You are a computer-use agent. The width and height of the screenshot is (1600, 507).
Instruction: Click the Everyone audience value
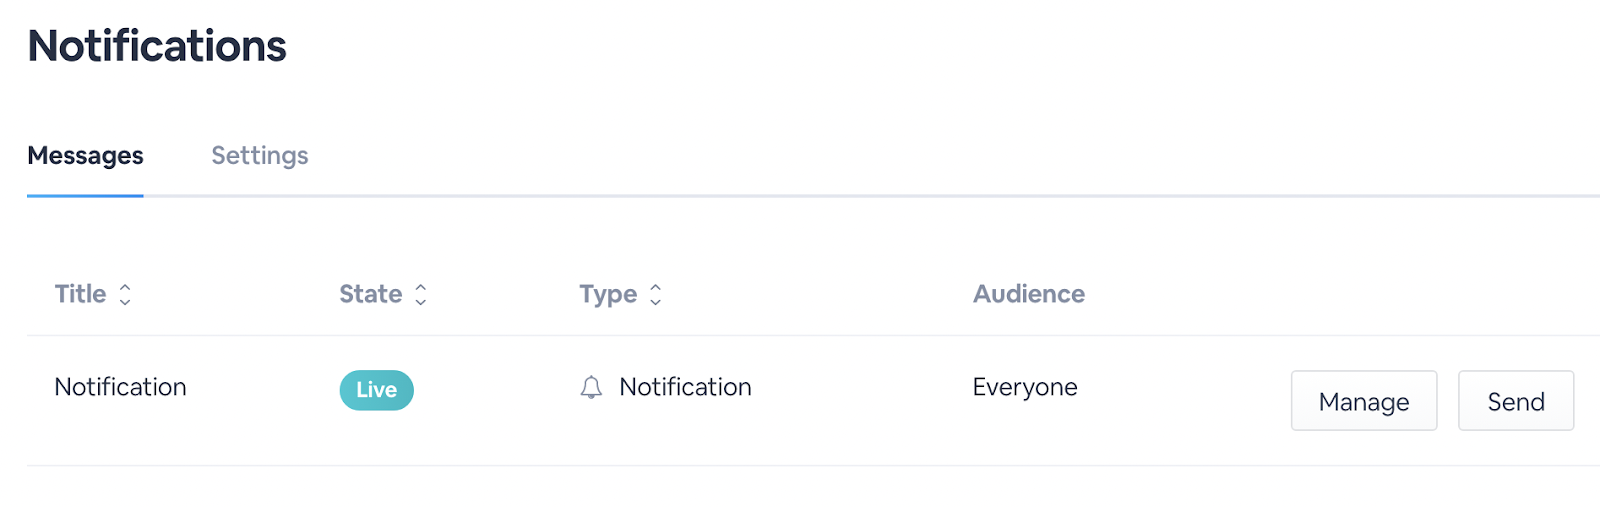(x=1025, y=387)
